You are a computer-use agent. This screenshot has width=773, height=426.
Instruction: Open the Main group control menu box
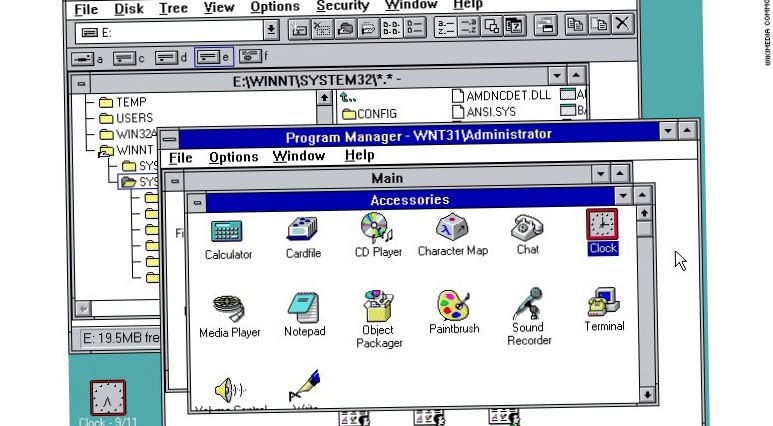pos(175,181)
